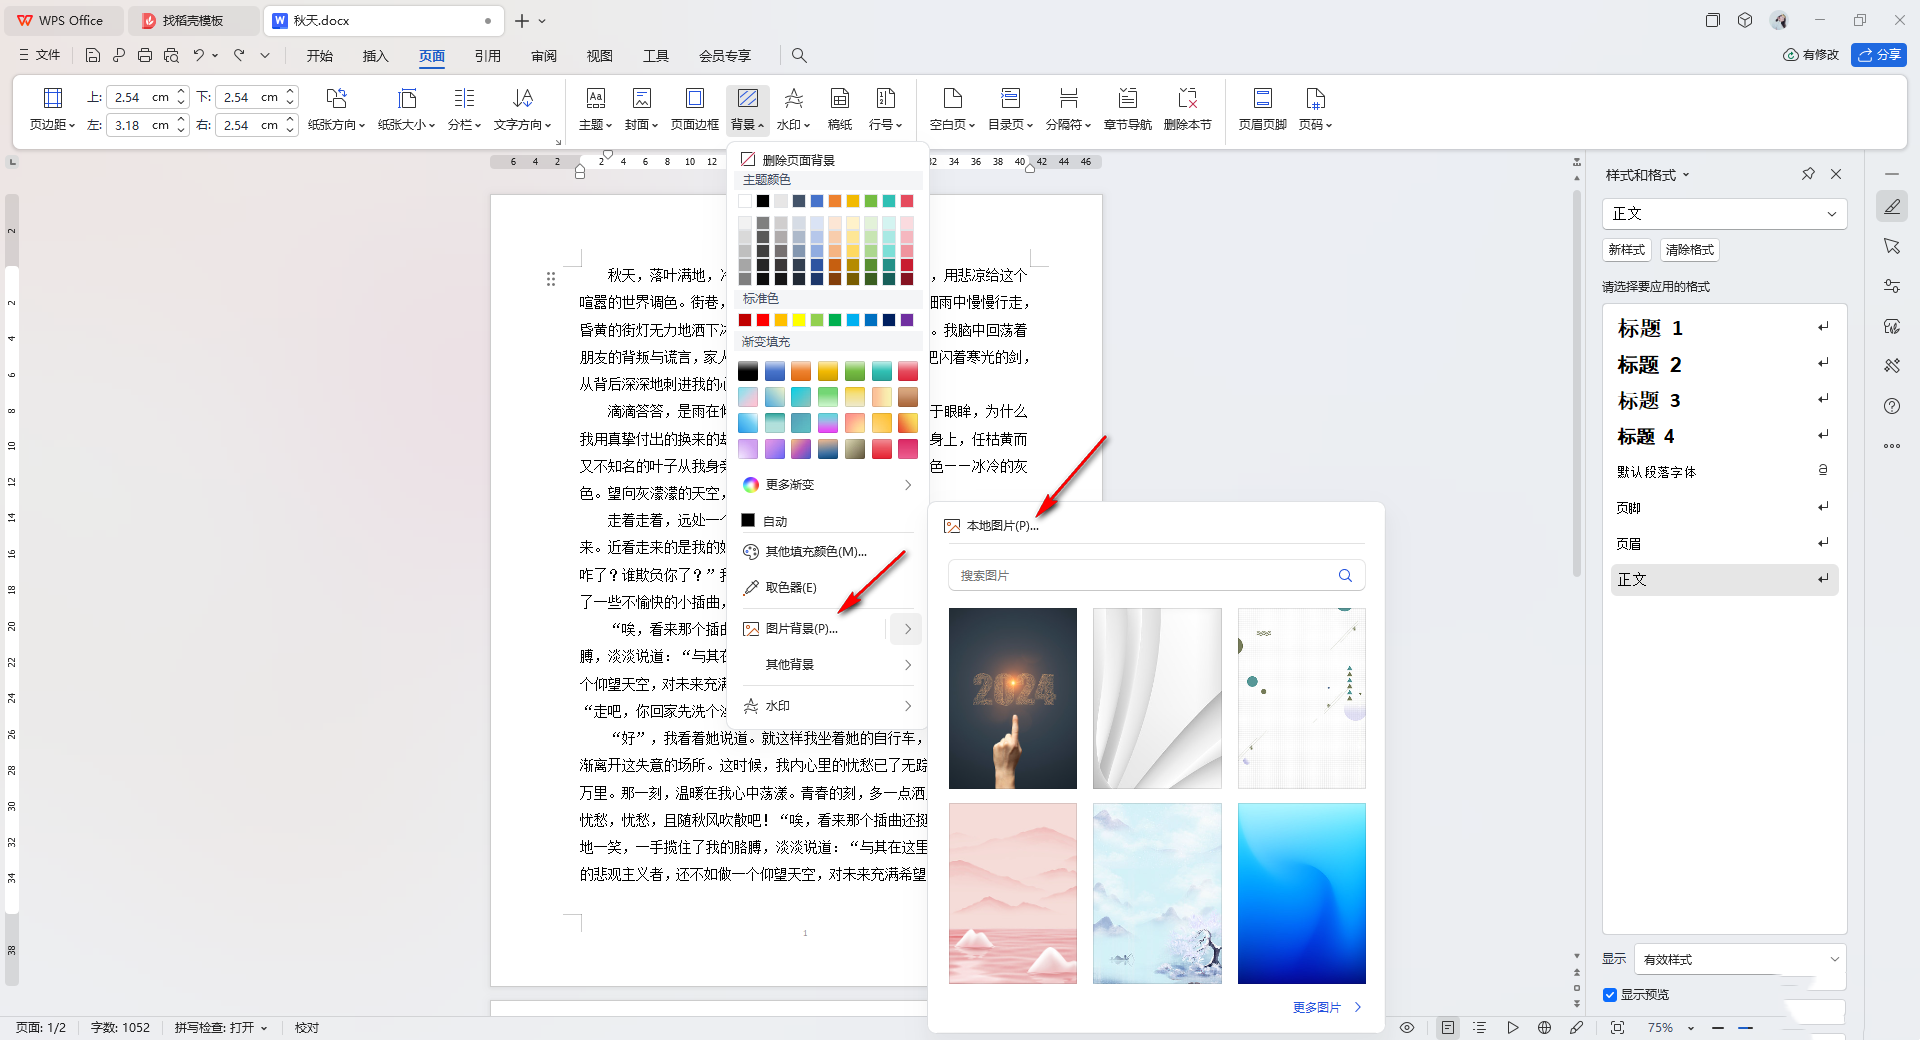Open 纸张方向 paper orientation
The image size is (1920, 1040).
[336, 109]
